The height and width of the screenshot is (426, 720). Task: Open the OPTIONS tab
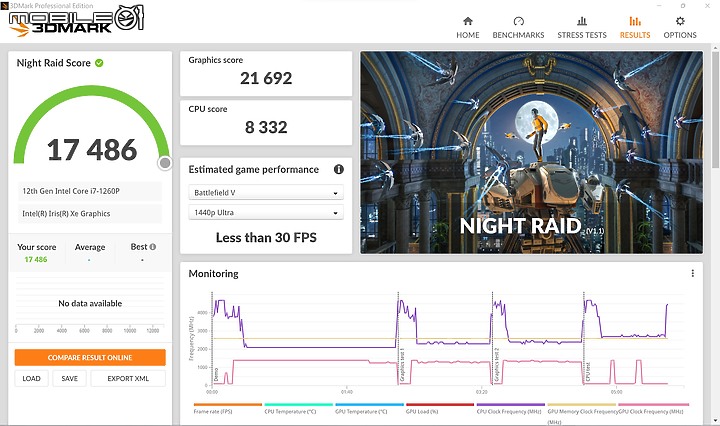coord(680,28)
